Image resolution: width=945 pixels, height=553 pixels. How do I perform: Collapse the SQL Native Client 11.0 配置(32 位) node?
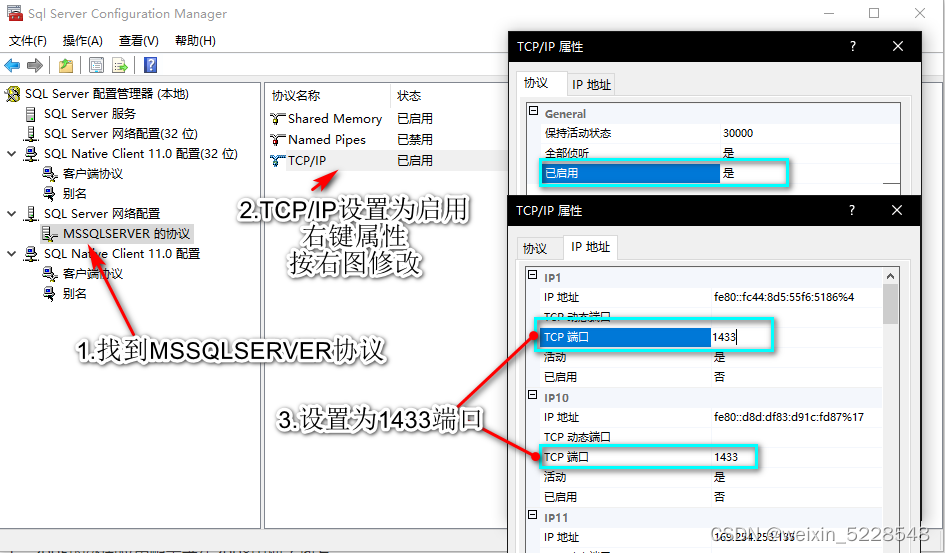click(x=11, y=154)
